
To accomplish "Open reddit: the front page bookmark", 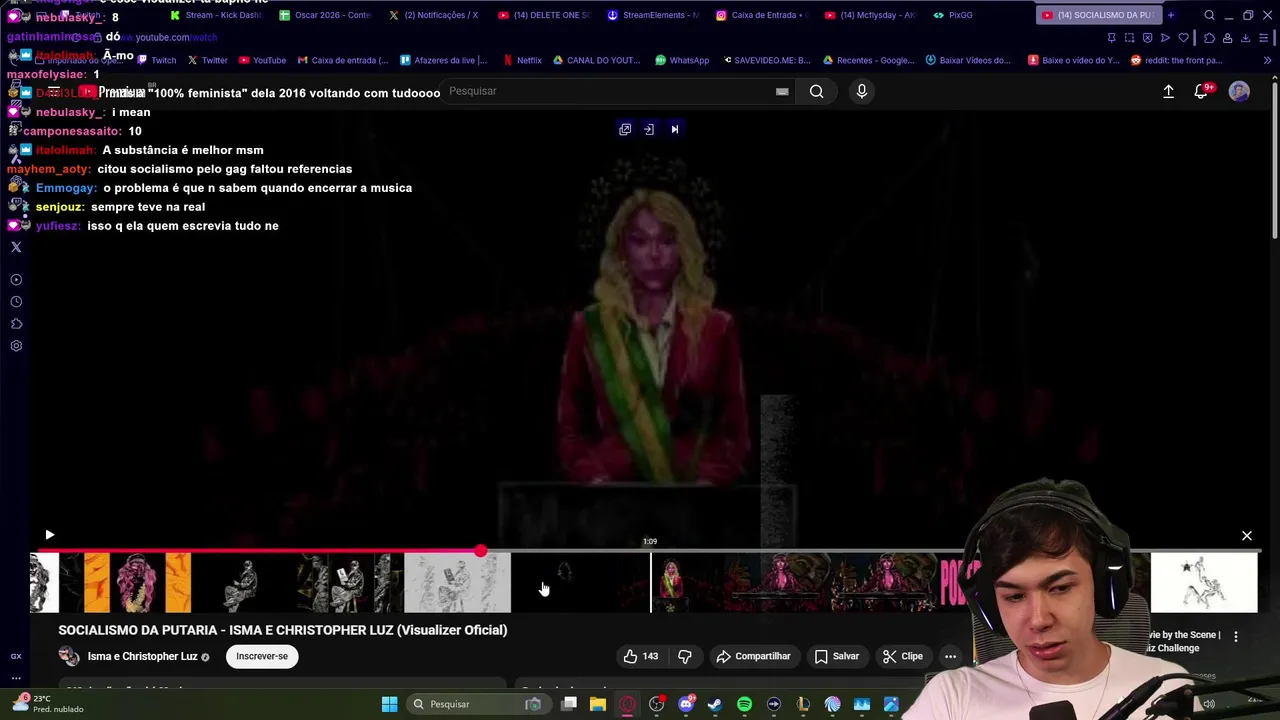I will coord(1176,60).
